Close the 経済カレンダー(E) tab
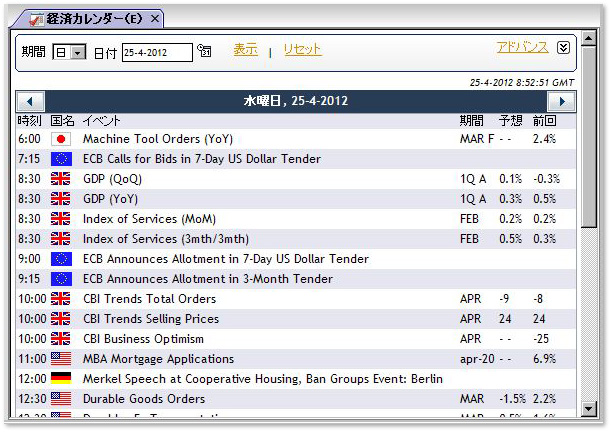The image size is (611, 432). pos(155,19)
